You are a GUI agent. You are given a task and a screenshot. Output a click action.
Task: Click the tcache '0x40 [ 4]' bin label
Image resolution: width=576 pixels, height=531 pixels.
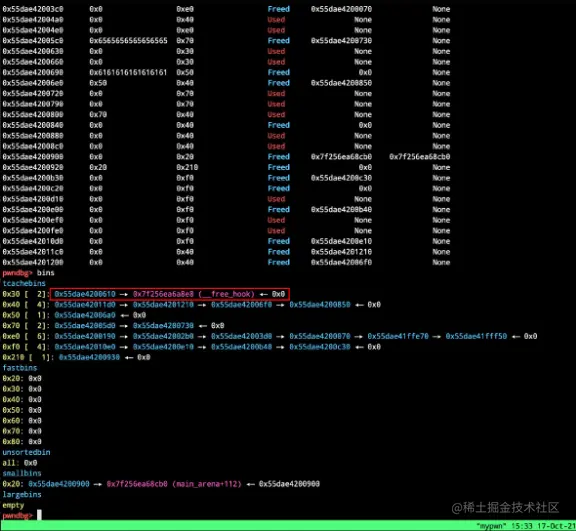(26, 305)
